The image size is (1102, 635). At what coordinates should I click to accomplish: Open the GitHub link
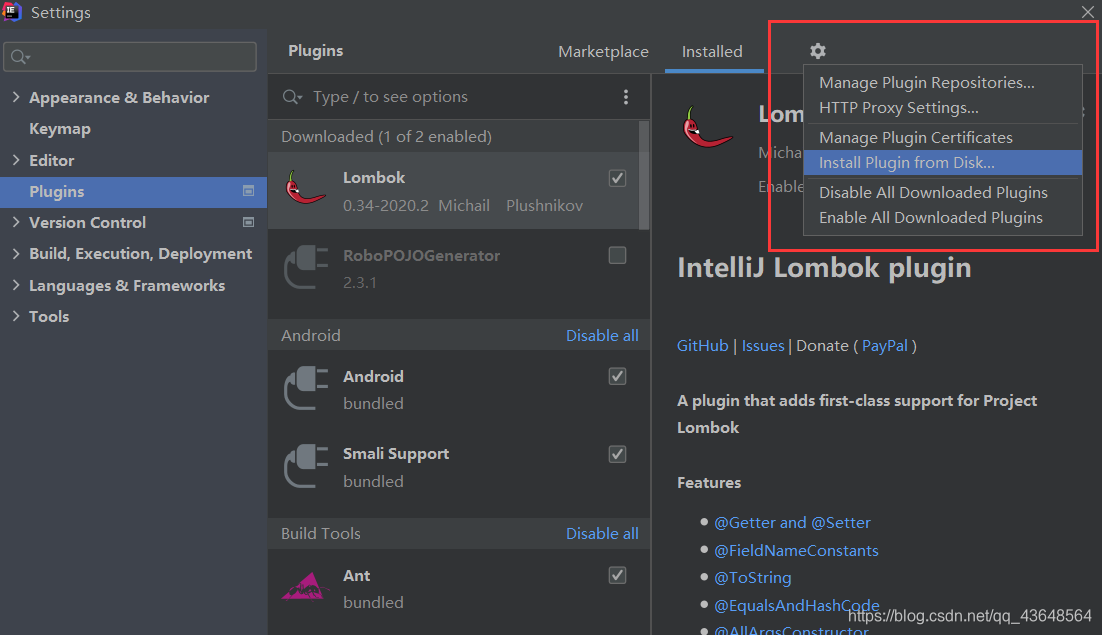[x=702, y=346]
